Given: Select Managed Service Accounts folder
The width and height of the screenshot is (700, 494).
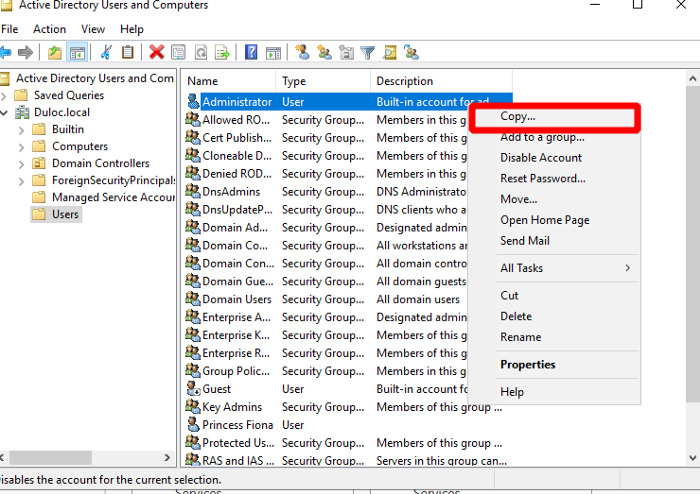Looking at the screenshot, I should [x=103, y=197].
